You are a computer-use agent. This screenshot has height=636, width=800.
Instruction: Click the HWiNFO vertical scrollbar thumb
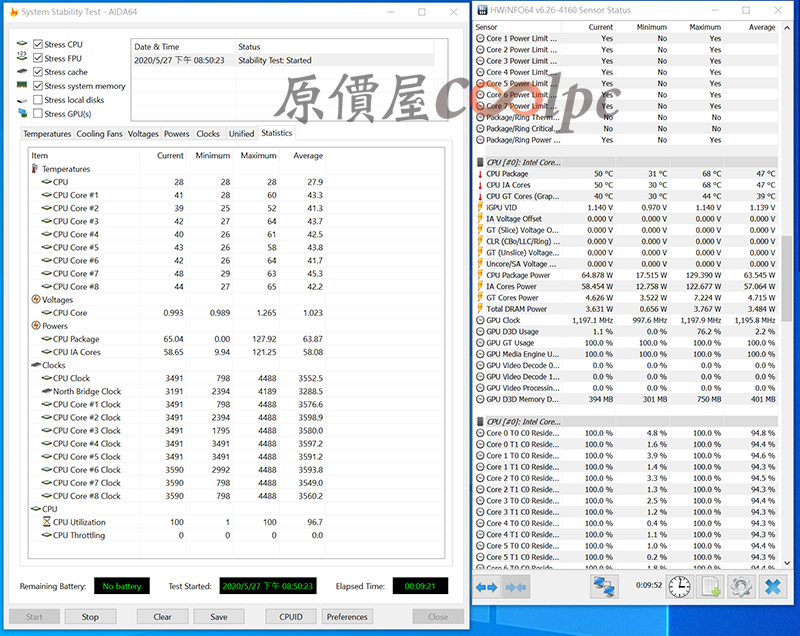pyautogui.click(x=787, y=279)
